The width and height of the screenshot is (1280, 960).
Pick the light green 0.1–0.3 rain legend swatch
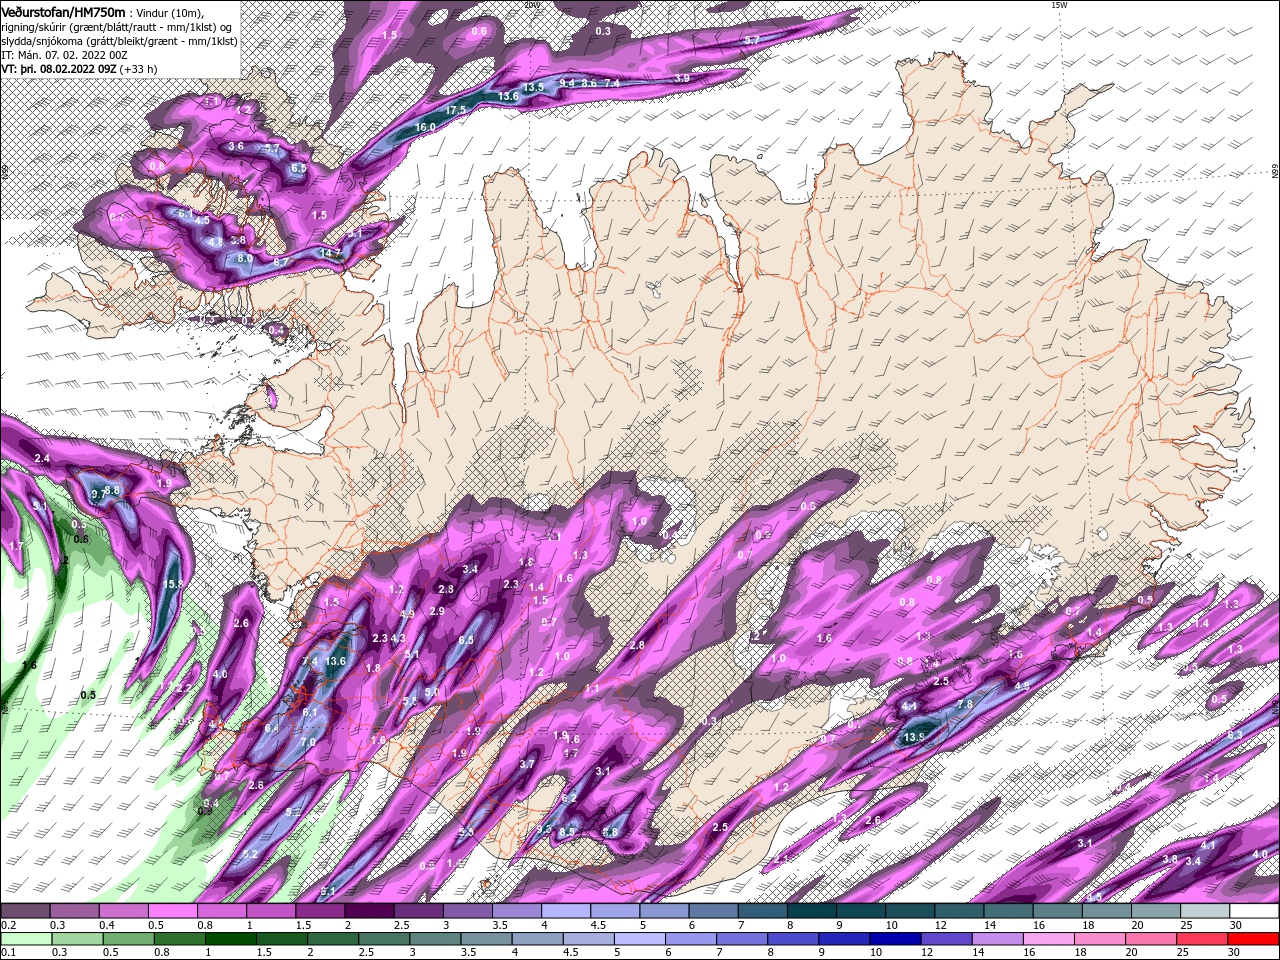[x=25, y=939]
